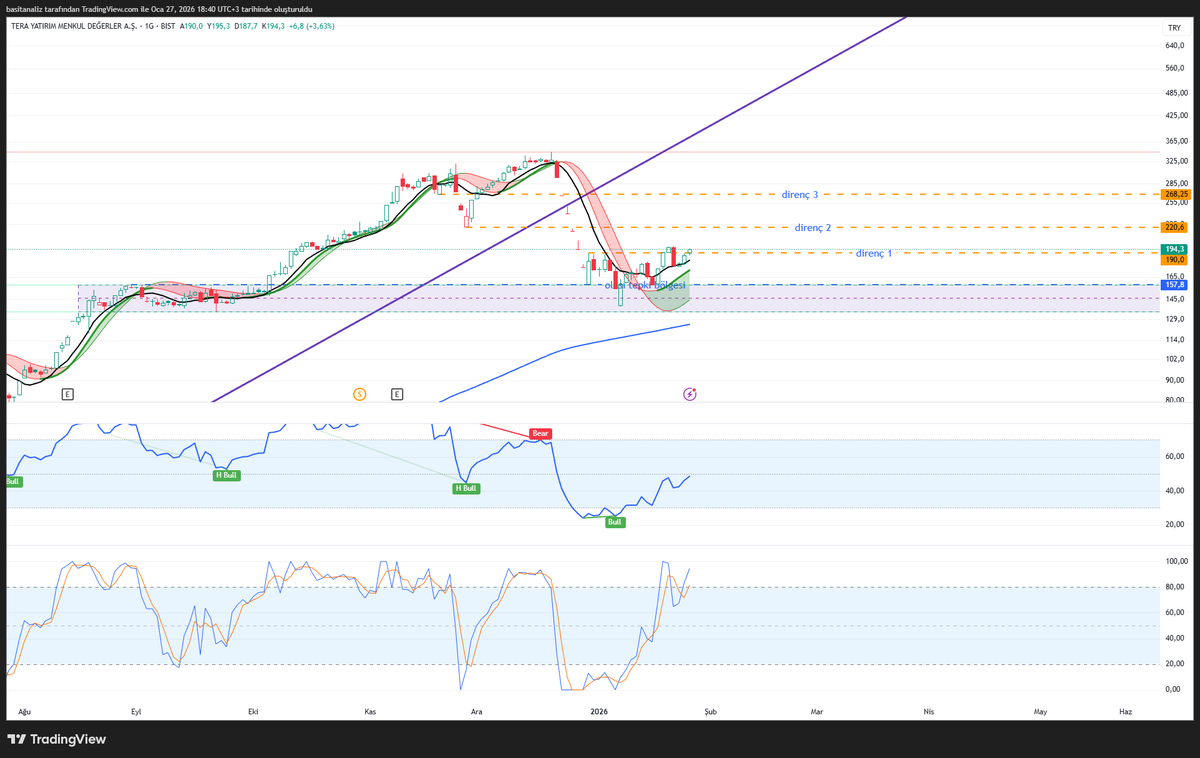Click the blue 157,8 price label
The image size is (1200, 758).
click(x=1175, y=285)
